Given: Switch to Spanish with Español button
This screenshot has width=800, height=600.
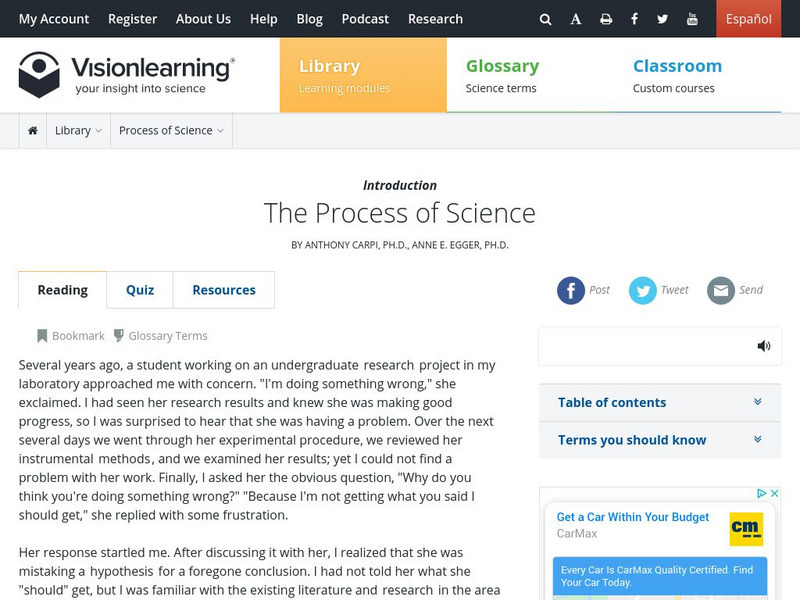Looking at the screenshot, I should [x=748, y=18].
